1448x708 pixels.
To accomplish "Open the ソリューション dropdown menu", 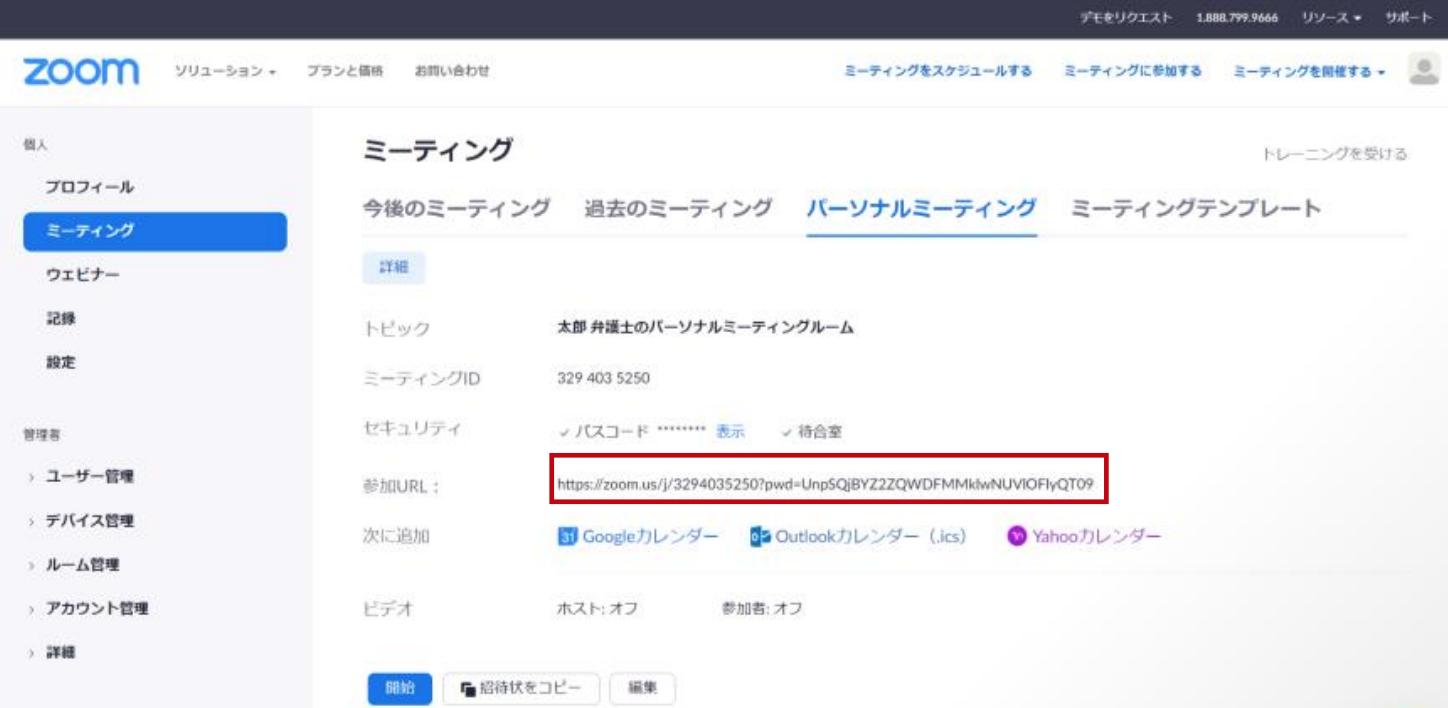I will click(x=225, y=72).
